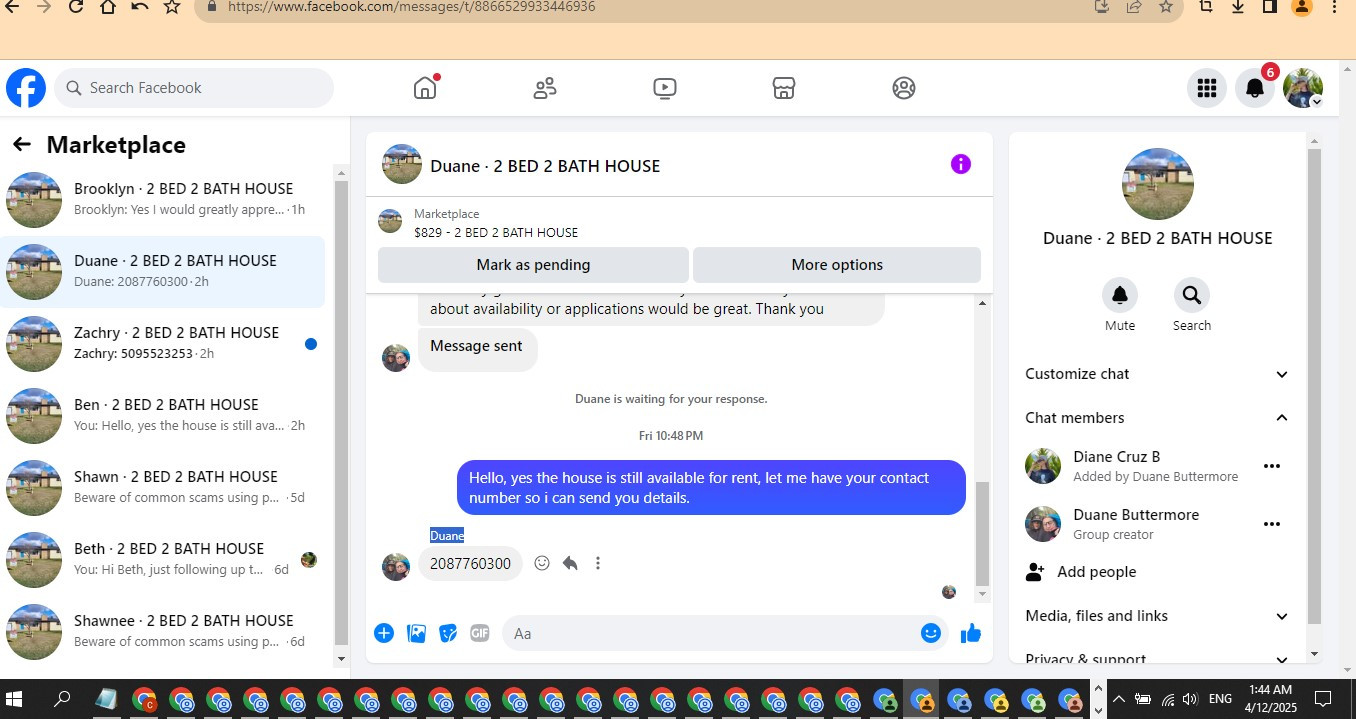Open Brooklyn 2 BED 2 BATH HOUSE chat
The width and height of the screenshot is (1356, 719).
(x=163, y=200)
